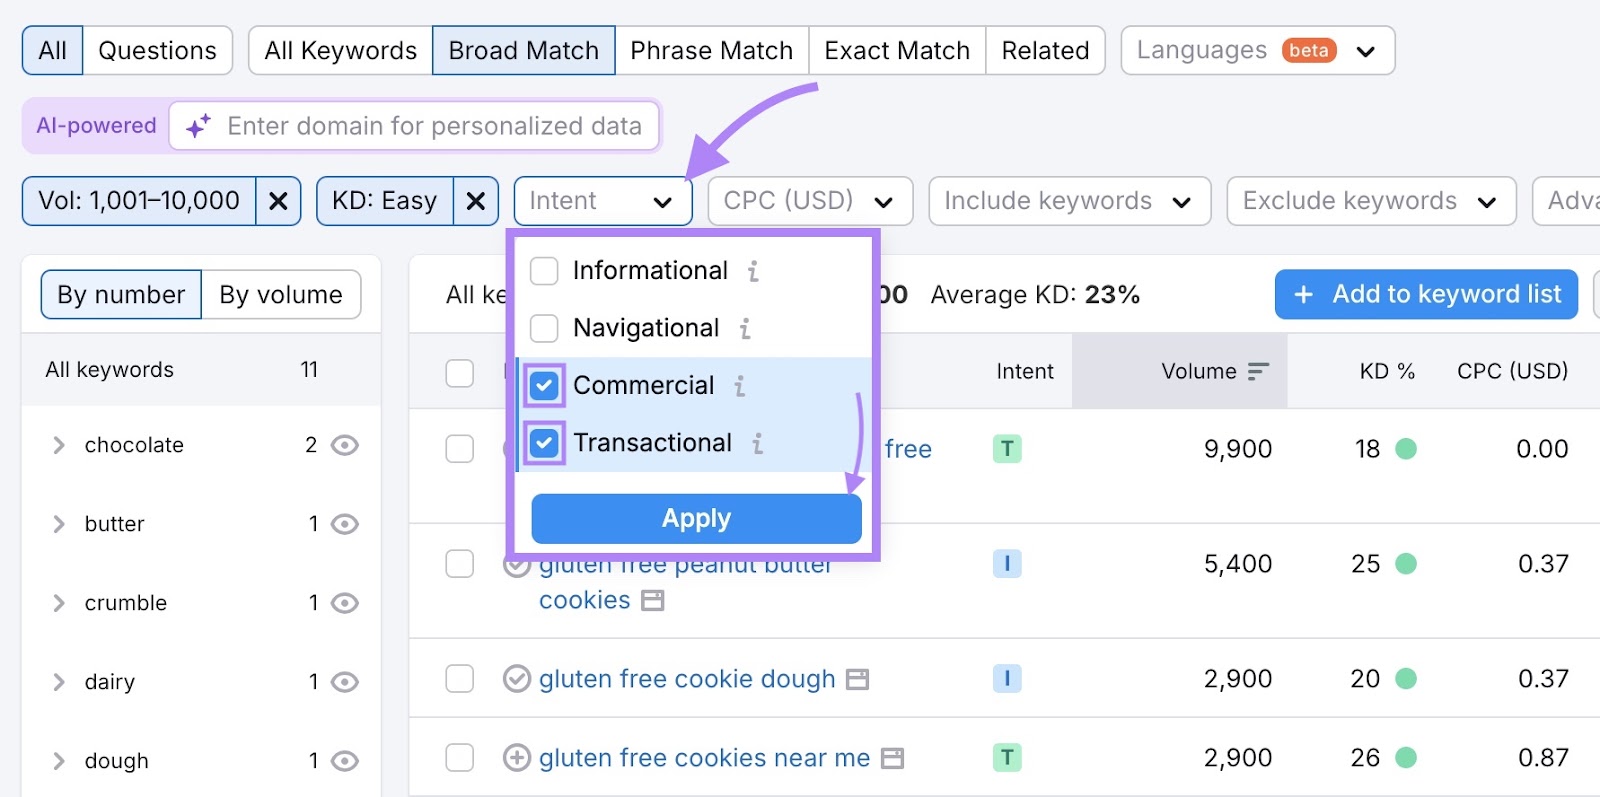
Task: Check the Informational intent checkbox
Action: (x=543, y=270)
